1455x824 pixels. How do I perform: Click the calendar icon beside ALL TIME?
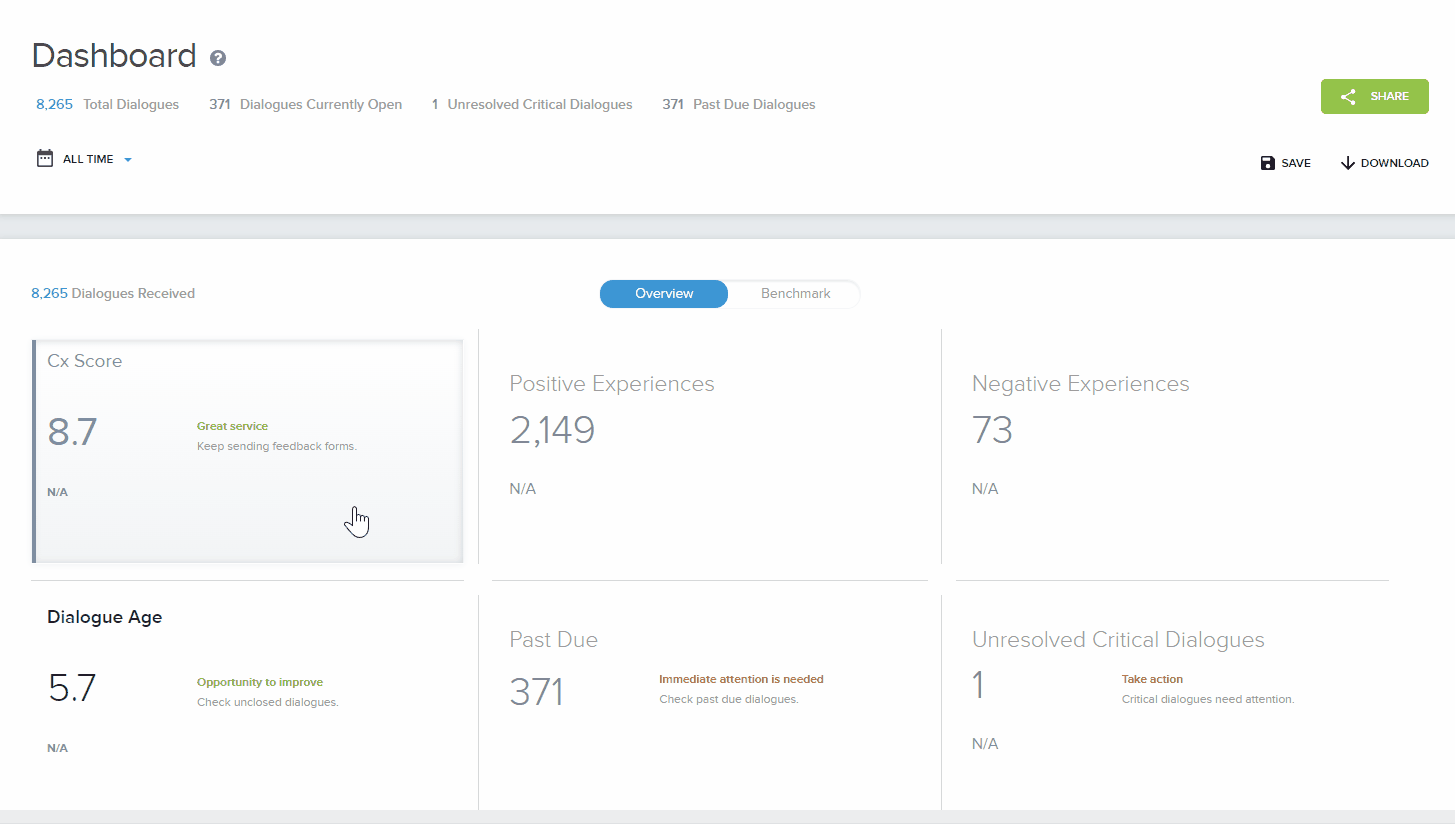coord(44,158)
